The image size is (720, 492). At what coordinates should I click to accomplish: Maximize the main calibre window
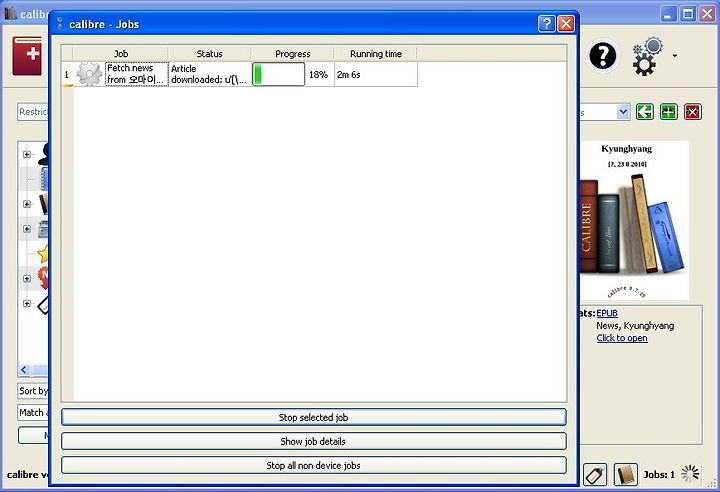pos(688,14)
